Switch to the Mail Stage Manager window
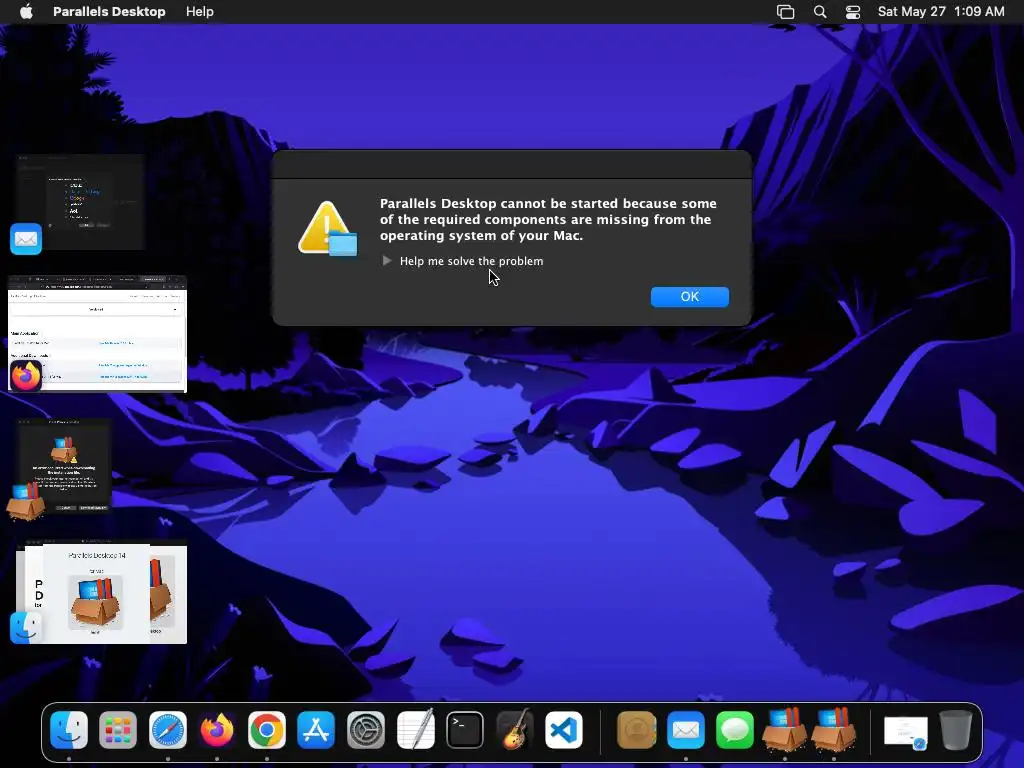Screen dimensions: 1024x768 (x=82, y=201)
